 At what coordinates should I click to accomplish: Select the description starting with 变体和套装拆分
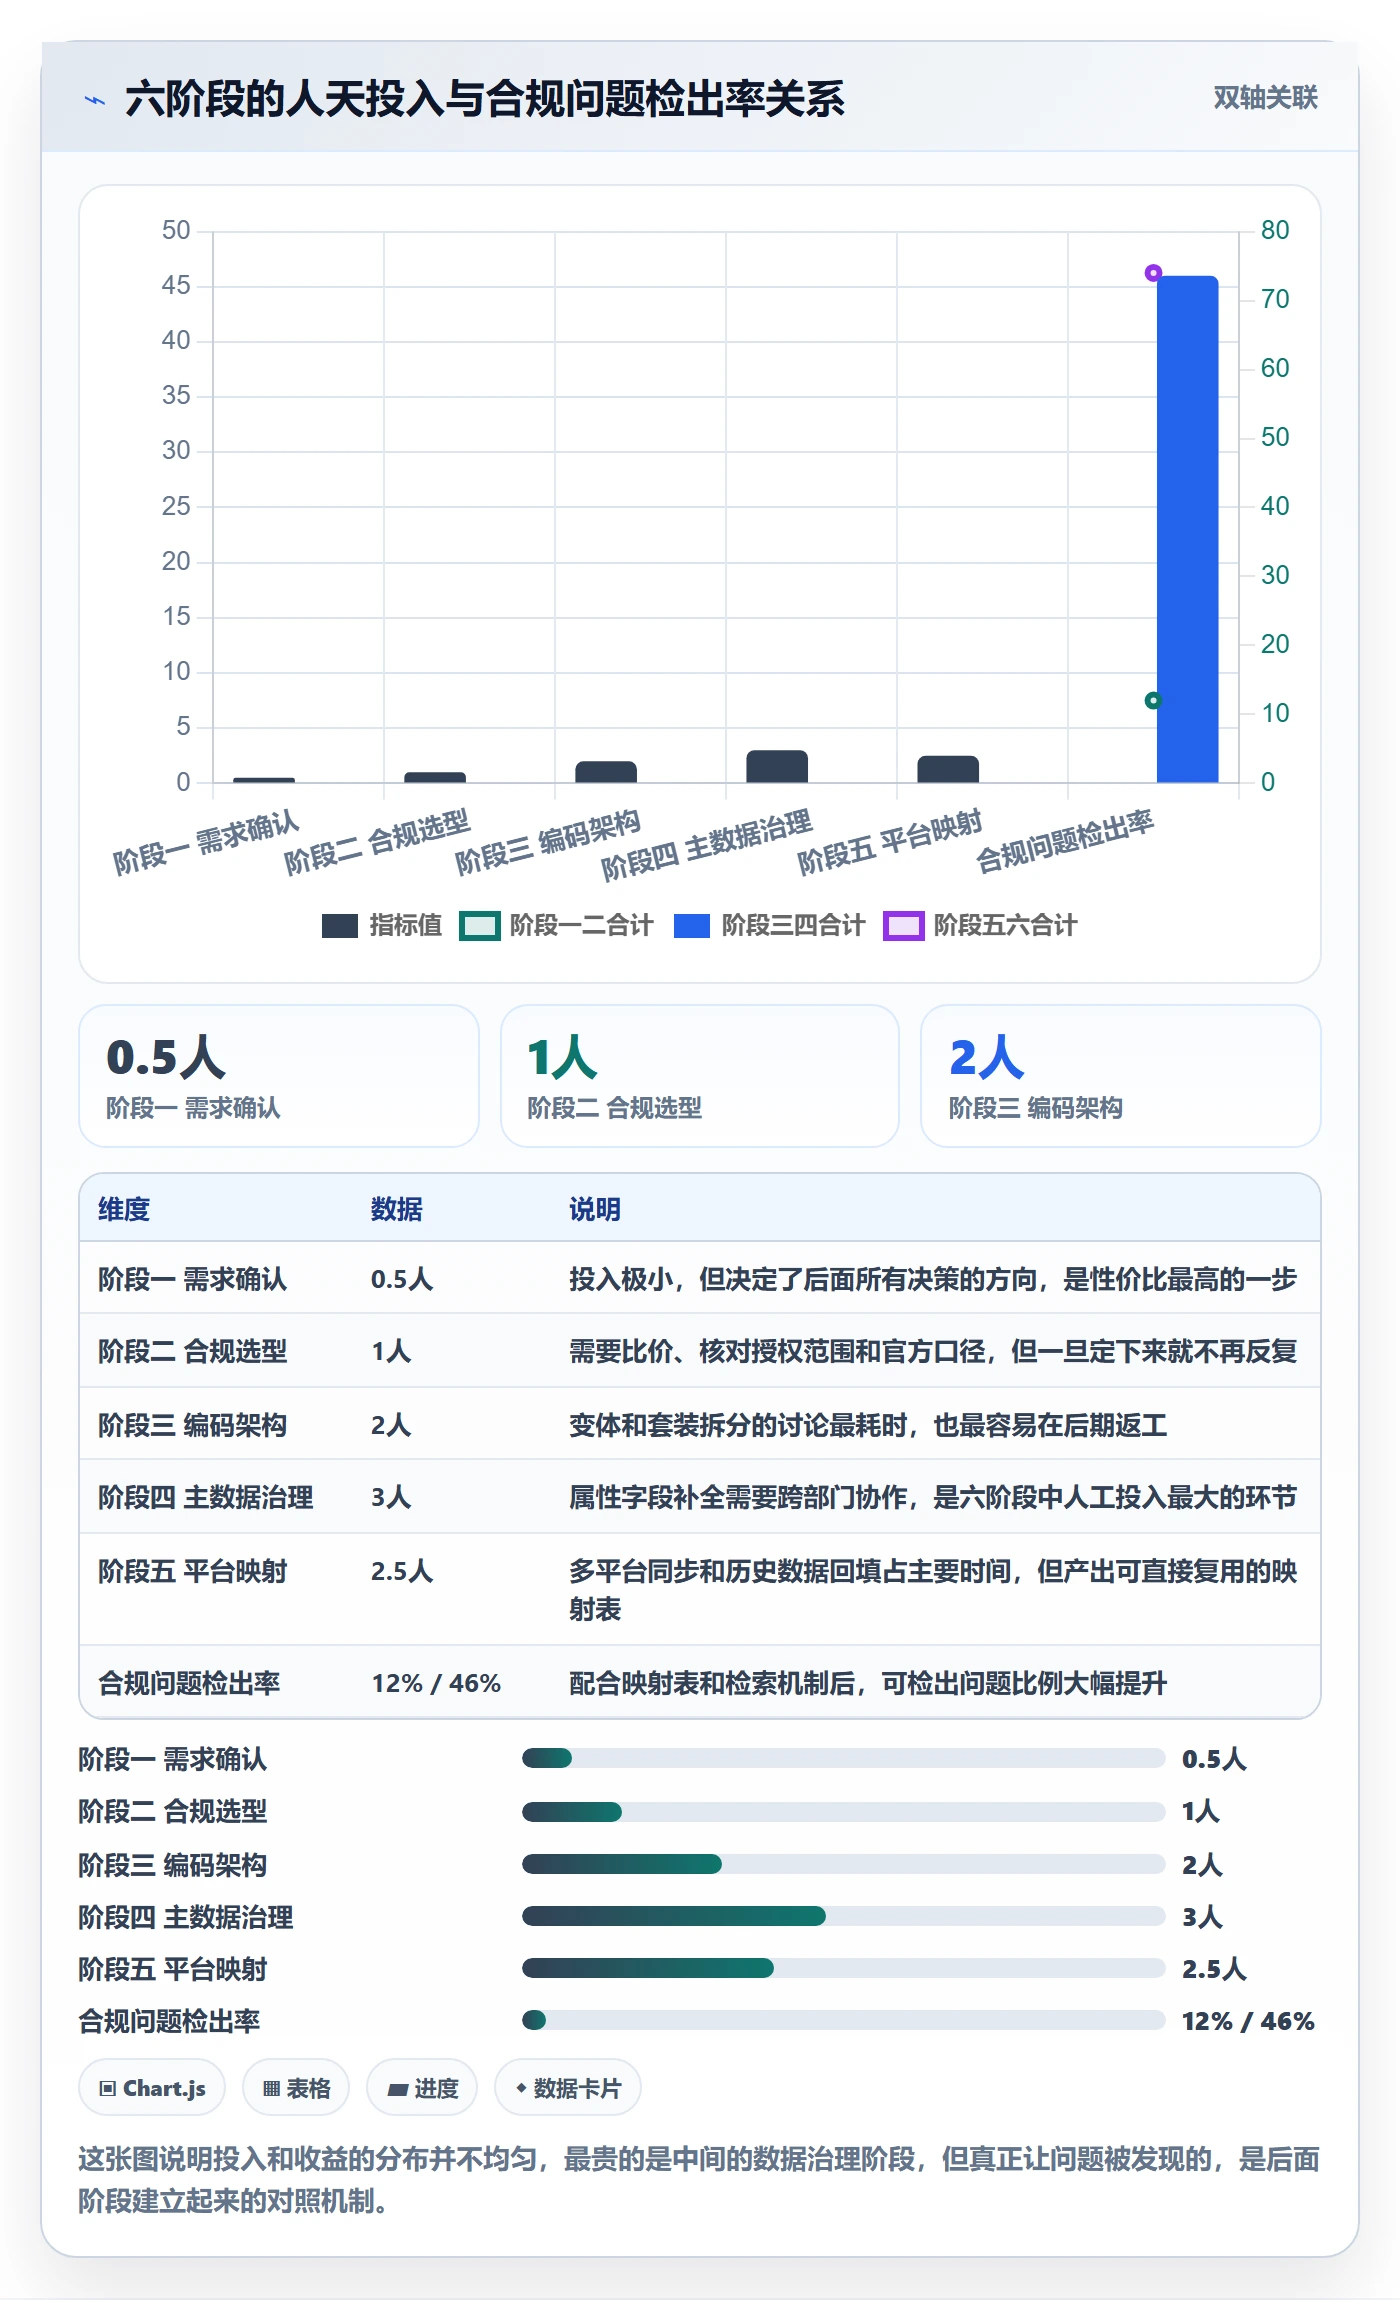[x=868, y=1425]
